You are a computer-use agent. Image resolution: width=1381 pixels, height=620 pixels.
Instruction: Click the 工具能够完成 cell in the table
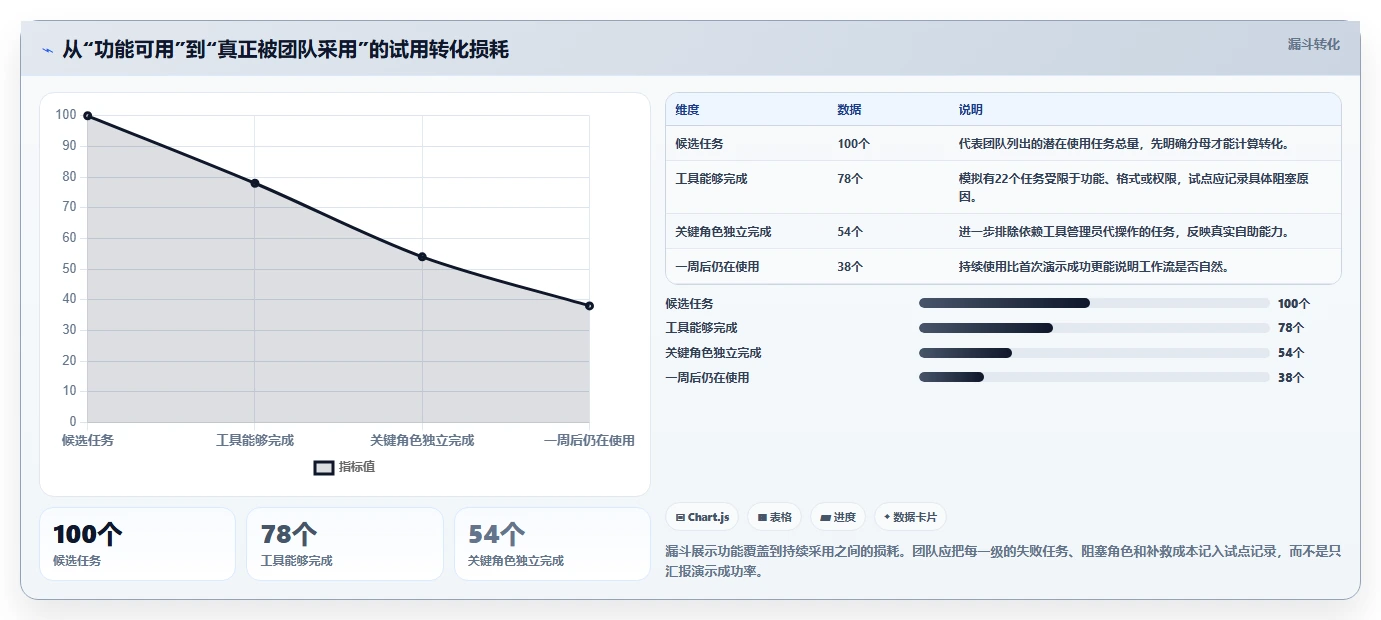tap(711, 179)
